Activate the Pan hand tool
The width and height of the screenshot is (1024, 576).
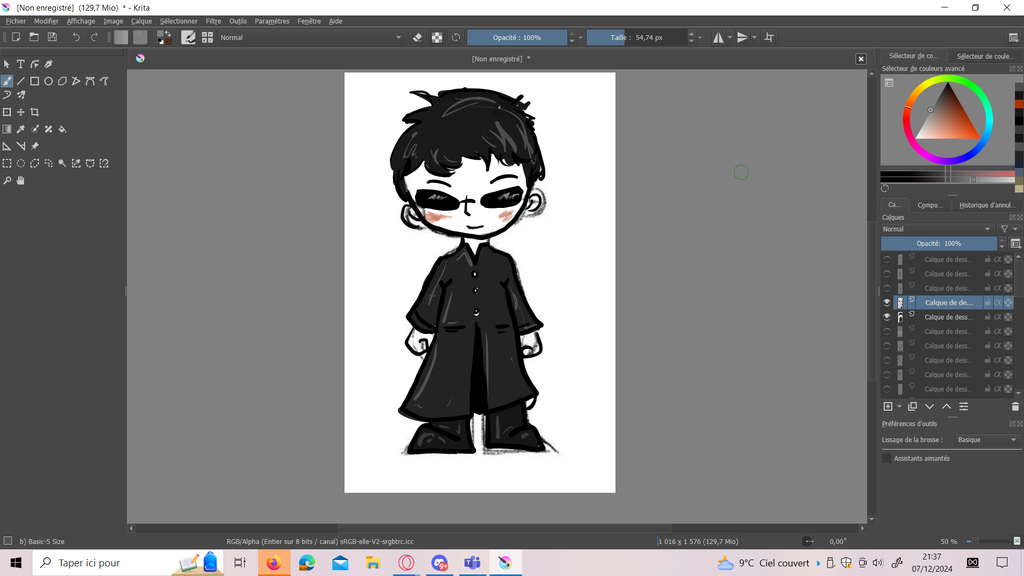pos(20,181)
